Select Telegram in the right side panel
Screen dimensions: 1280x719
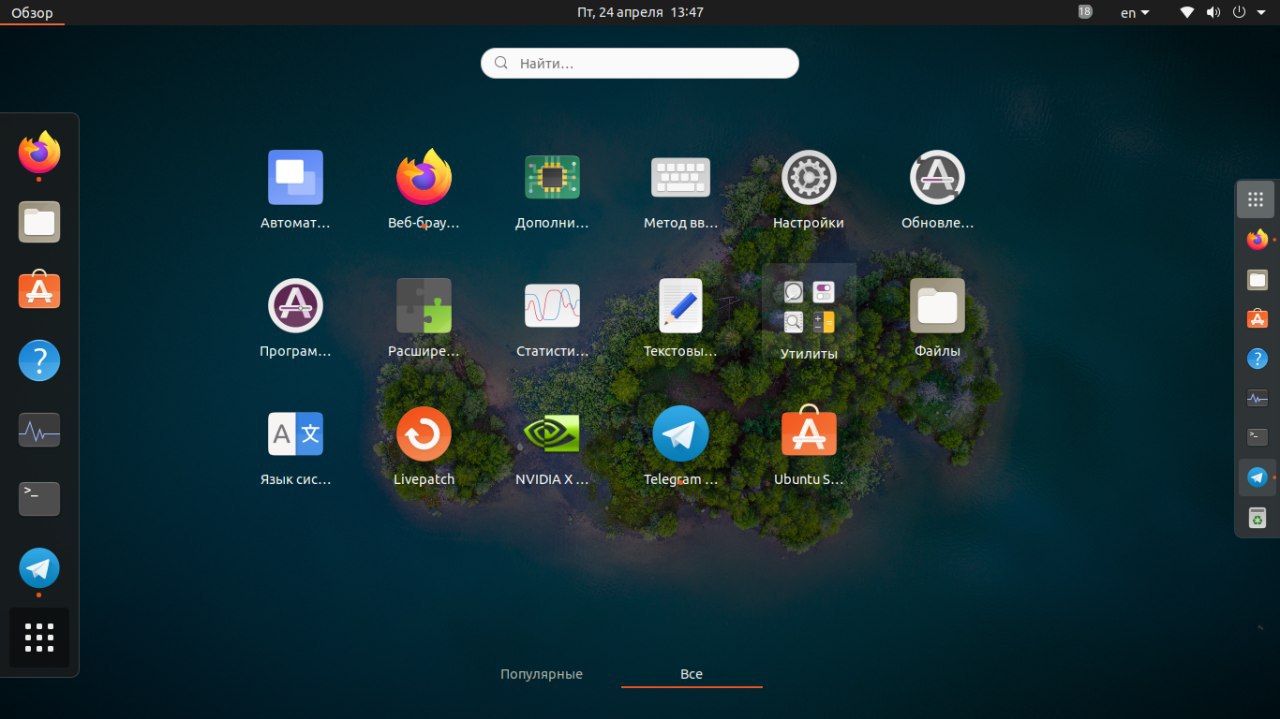pyautogui.click(x=1257, y=478)
